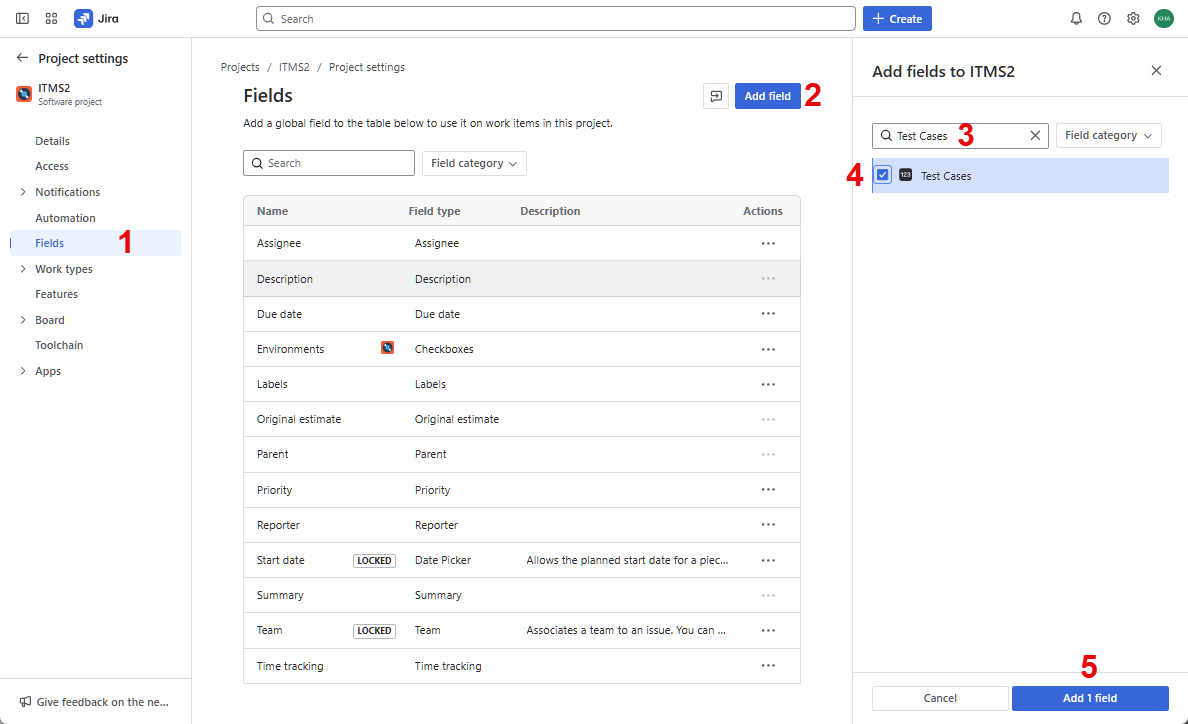Open the help question mark icon
This screenshot has width=1188, height=724.
(x=1104, y=18)
